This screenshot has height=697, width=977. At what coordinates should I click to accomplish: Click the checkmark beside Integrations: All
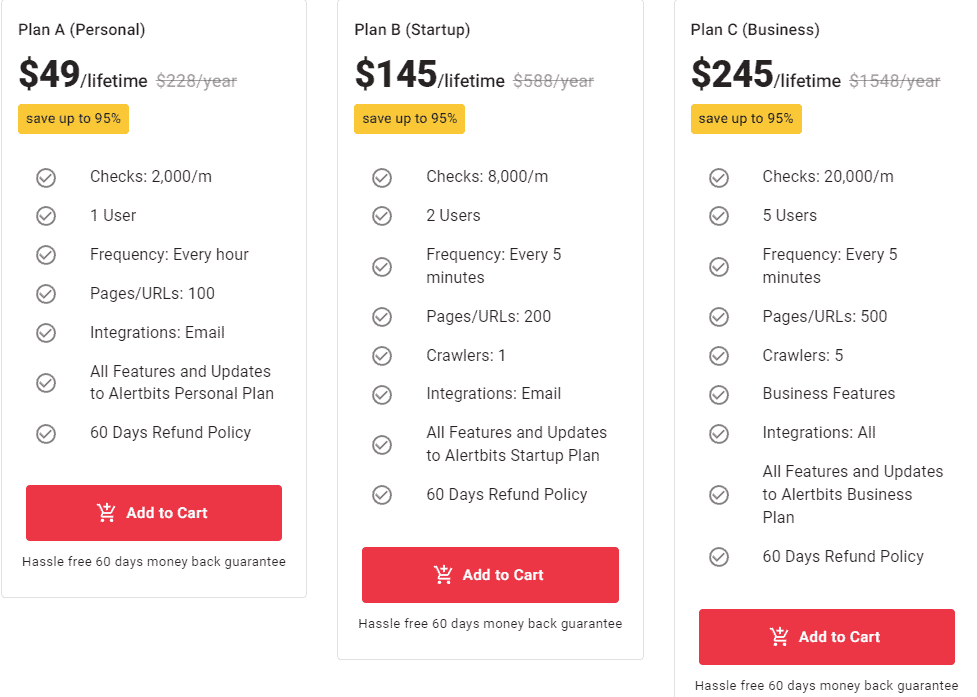pos(719,433)
